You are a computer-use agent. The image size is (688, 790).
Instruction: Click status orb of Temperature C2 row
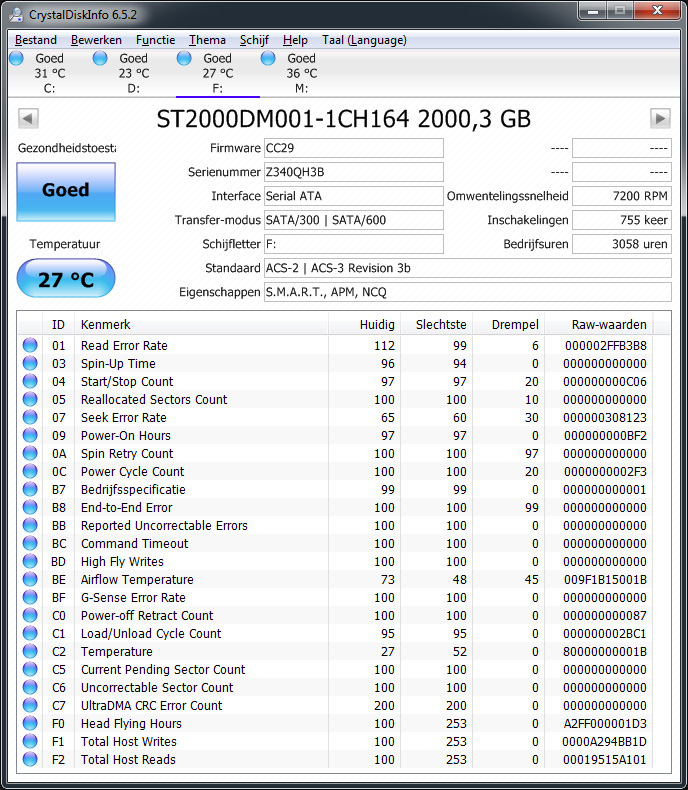pos(30,651)
